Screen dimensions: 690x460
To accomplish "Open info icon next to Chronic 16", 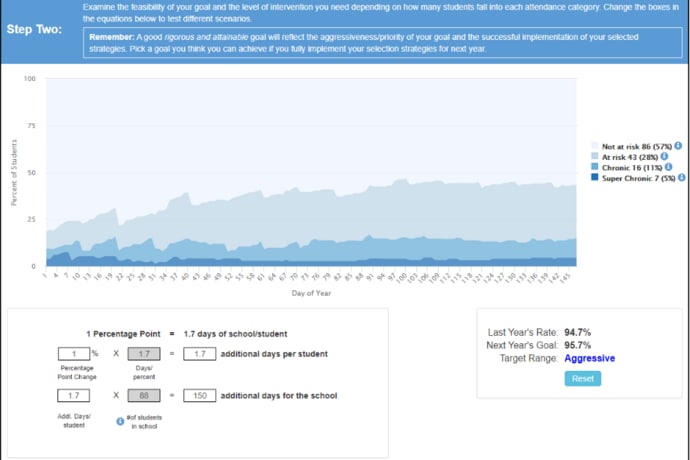I will [668, 167].
